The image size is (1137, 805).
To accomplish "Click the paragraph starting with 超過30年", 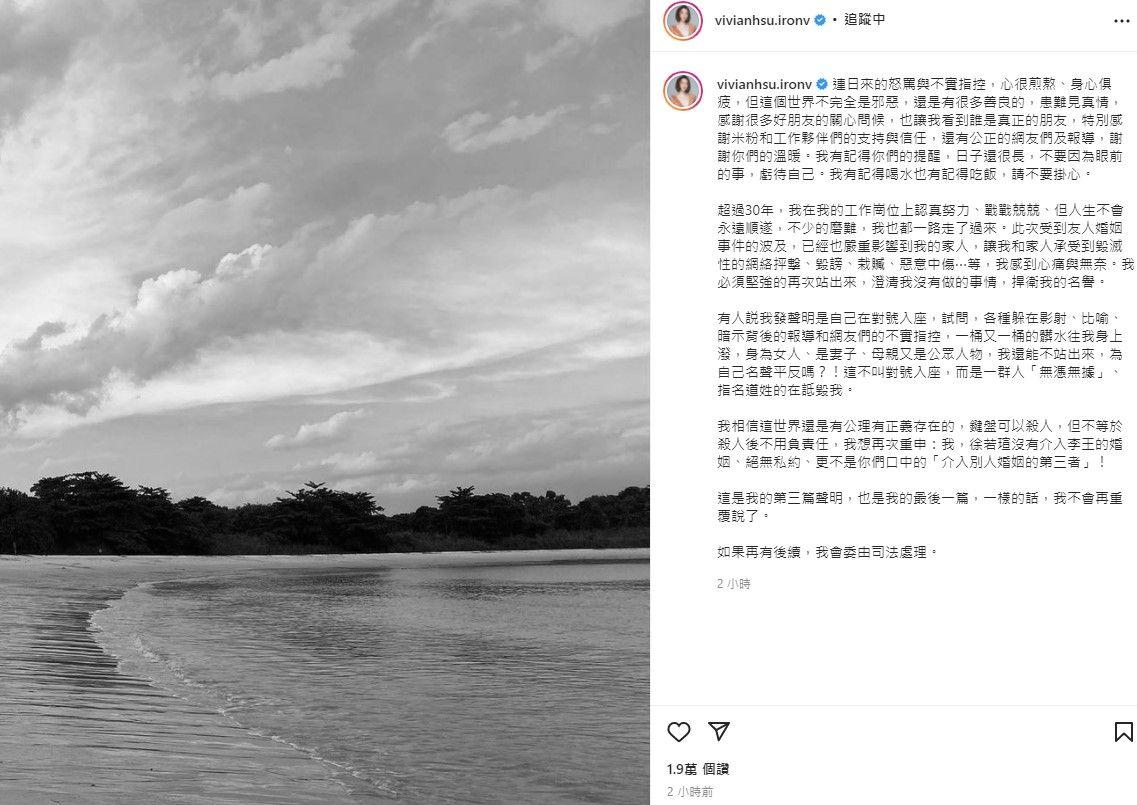I will tap(925, 246).
